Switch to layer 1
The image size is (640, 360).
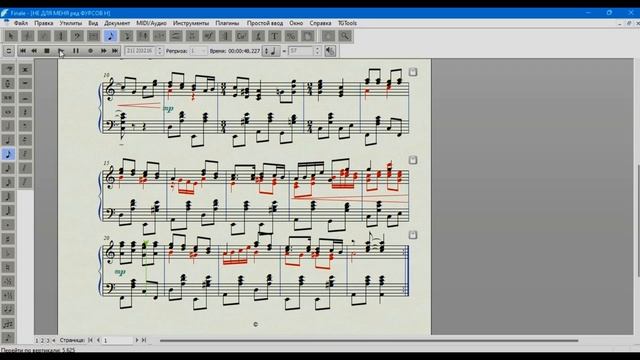pyautogui.click(x=37, y=340)
